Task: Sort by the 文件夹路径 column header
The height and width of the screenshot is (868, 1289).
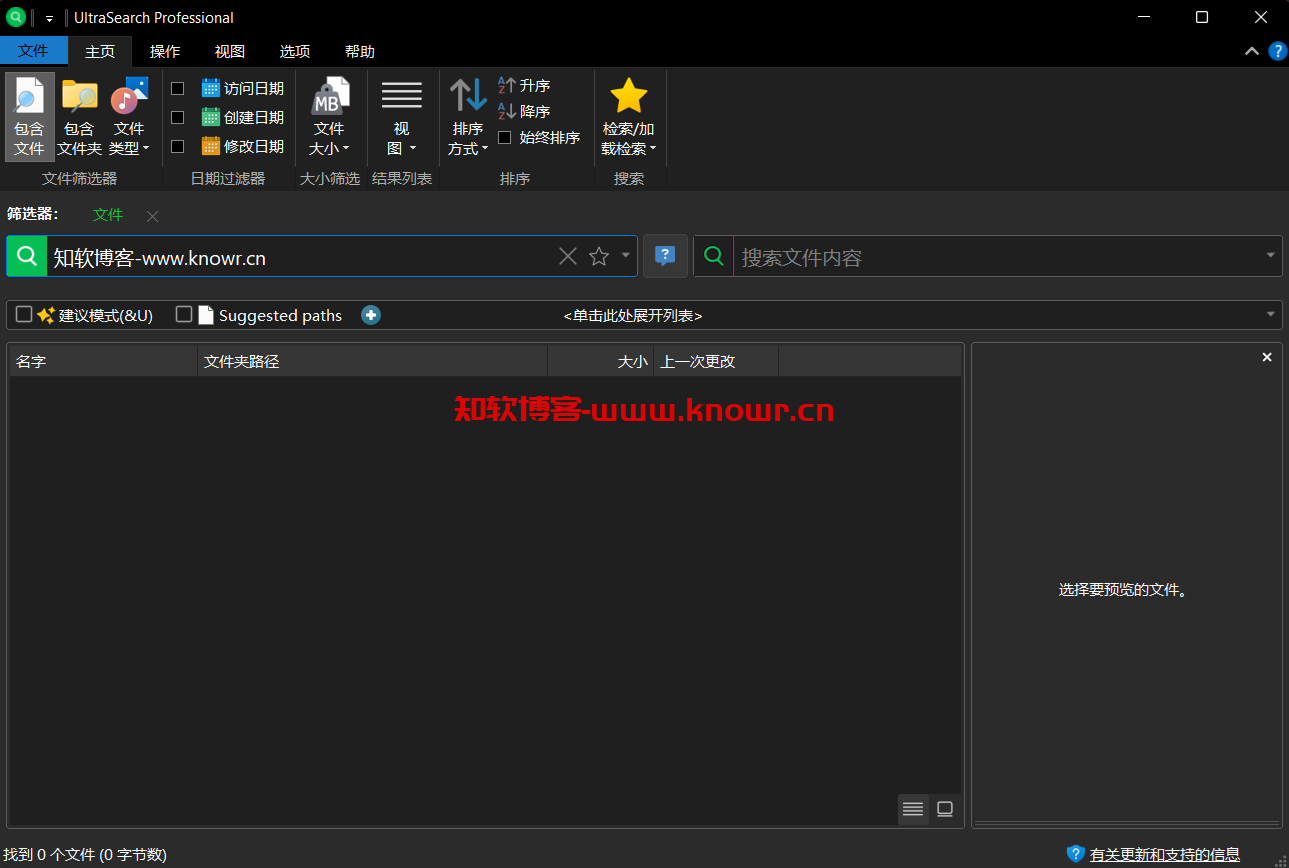Action: point(372,361)
